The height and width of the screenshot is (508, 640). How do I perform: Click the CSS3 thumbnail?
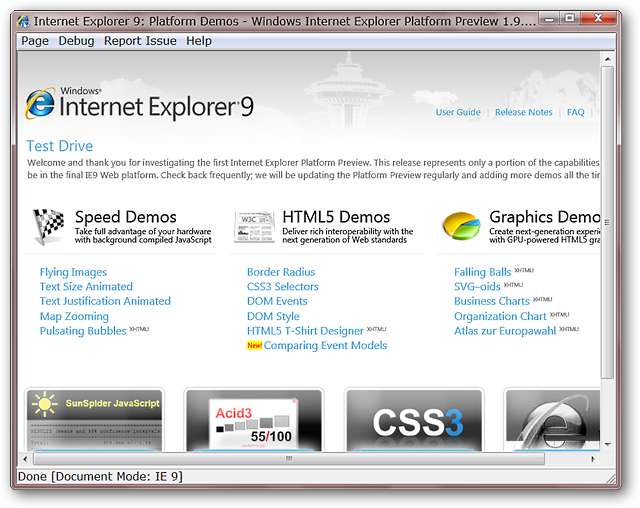click(x=414, y=420)
